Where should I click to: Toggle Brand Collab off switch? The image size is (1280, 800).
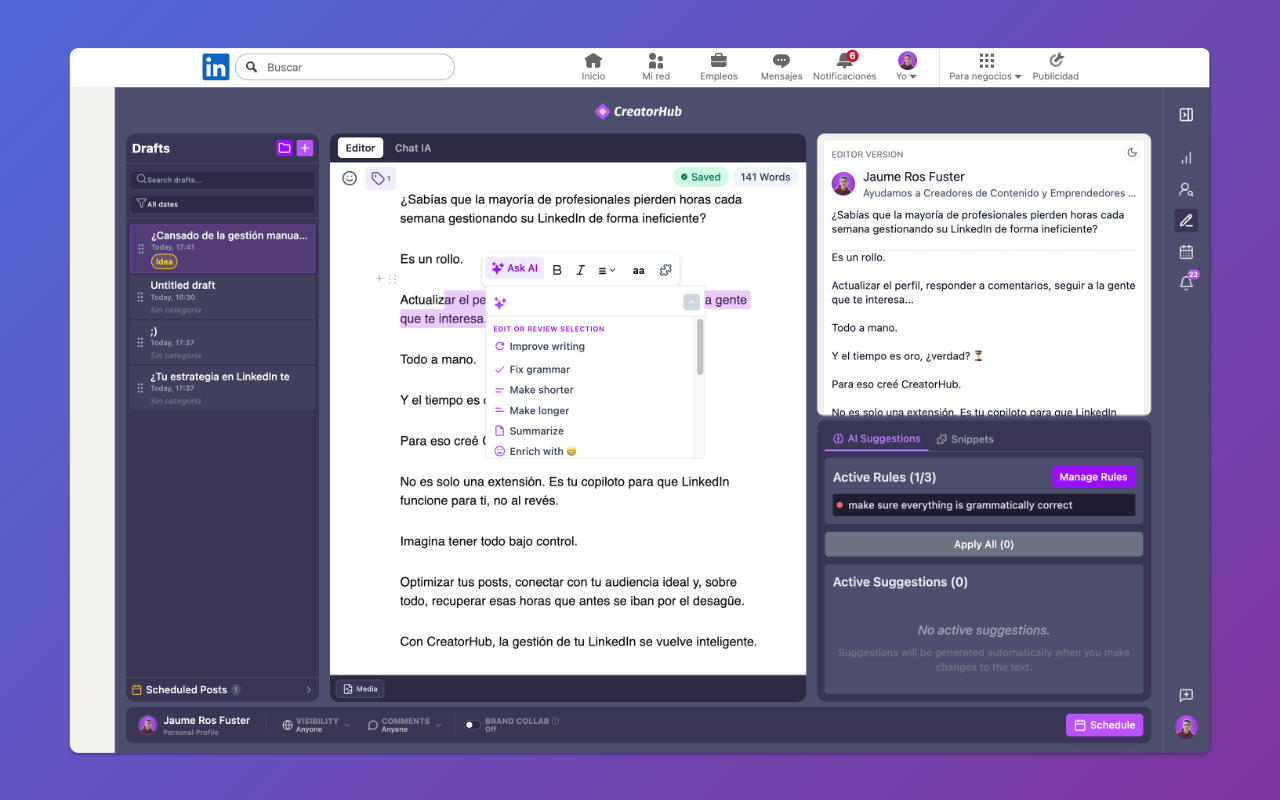470,723
